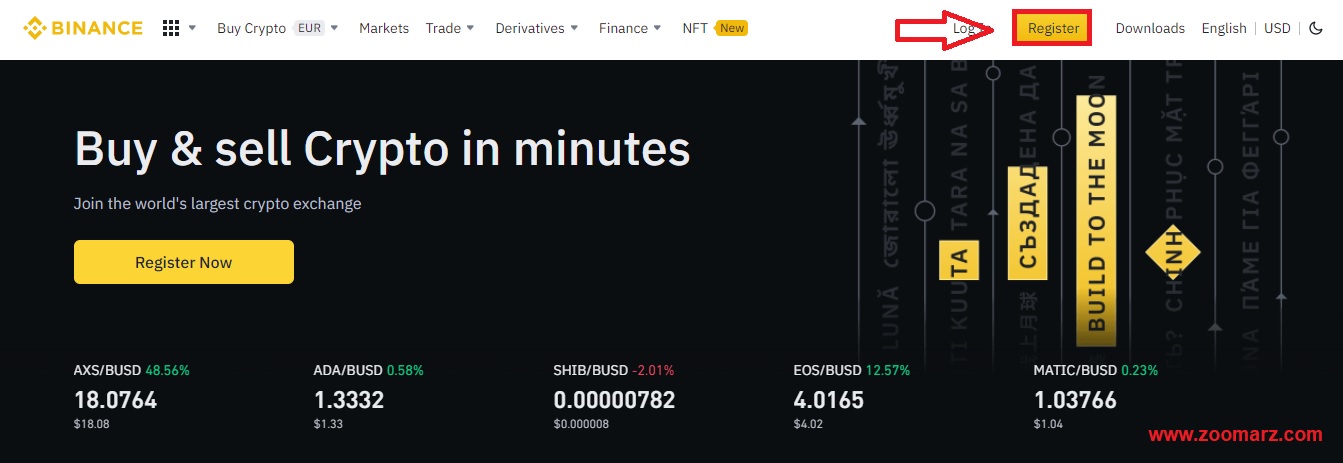Open the AXS/BUSD pair
1343x463 pixels.
click(x=108, y=370)
